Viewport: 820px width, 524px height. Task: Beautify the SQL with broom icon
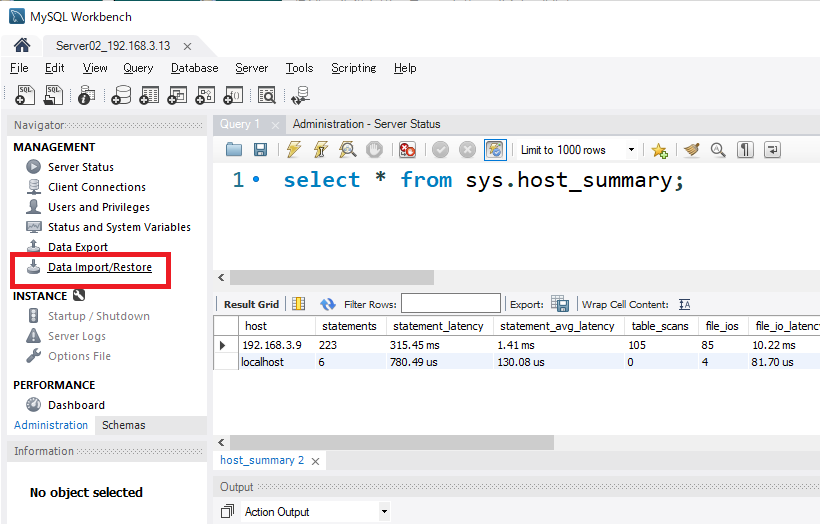pos(691,150)
